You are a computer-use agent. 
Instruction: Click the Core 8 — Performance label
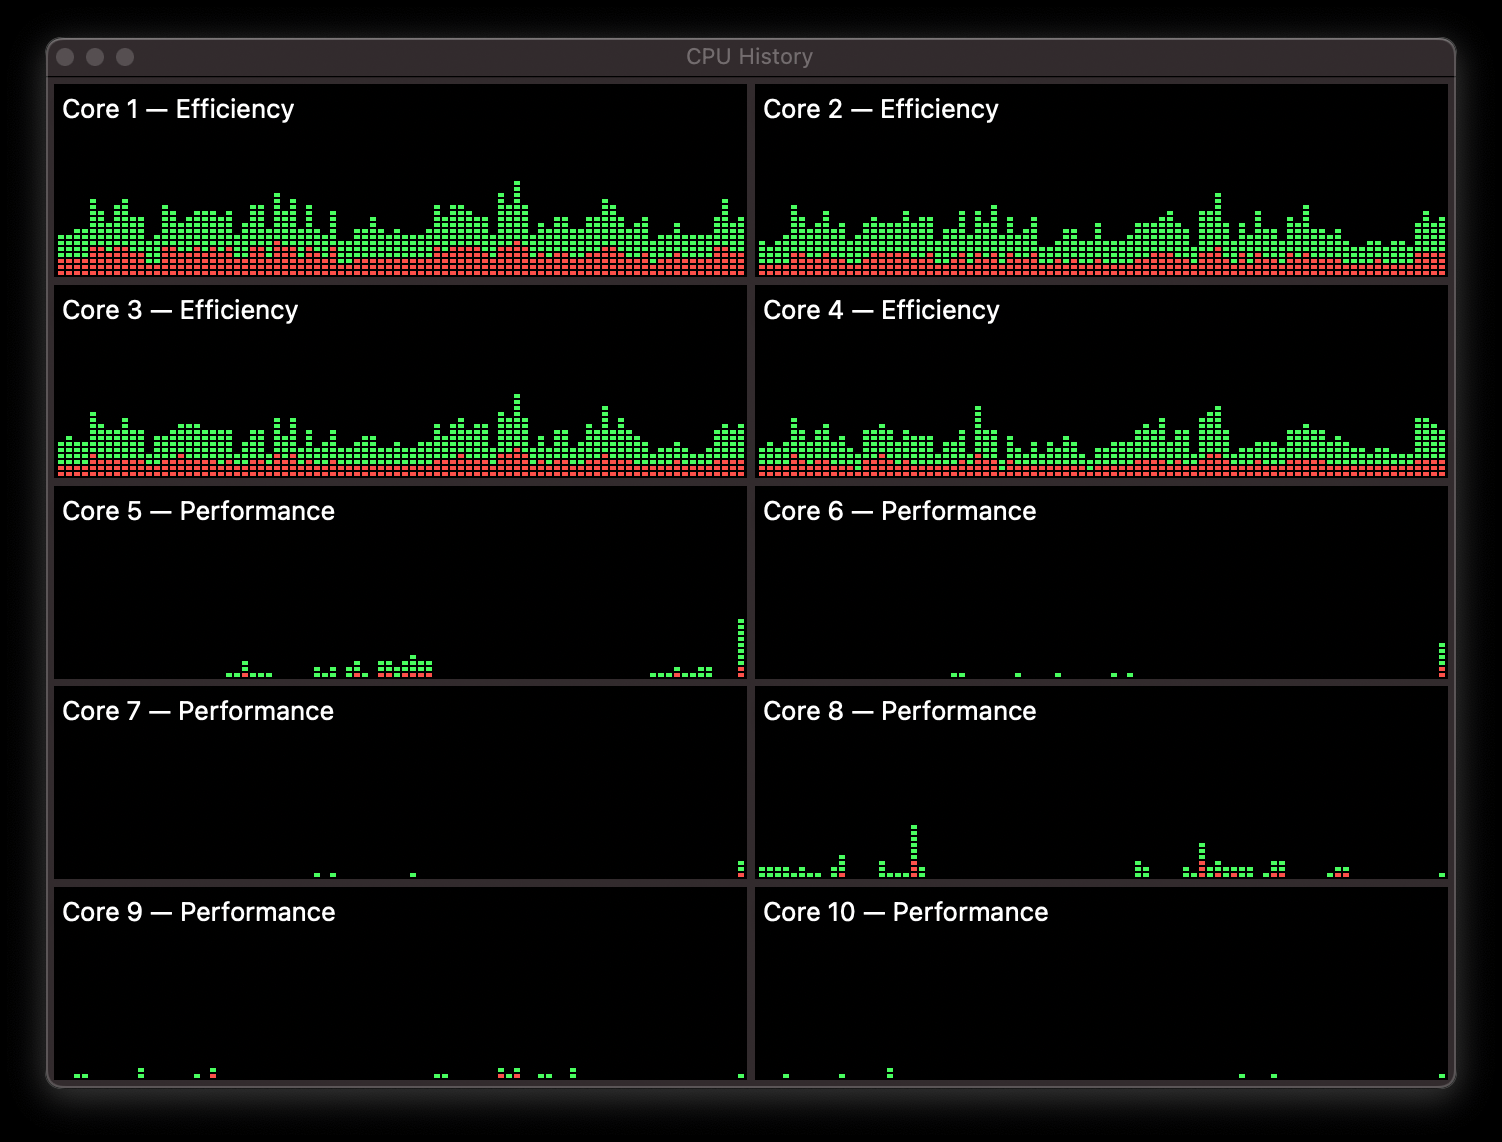click(x=900, y=711)
